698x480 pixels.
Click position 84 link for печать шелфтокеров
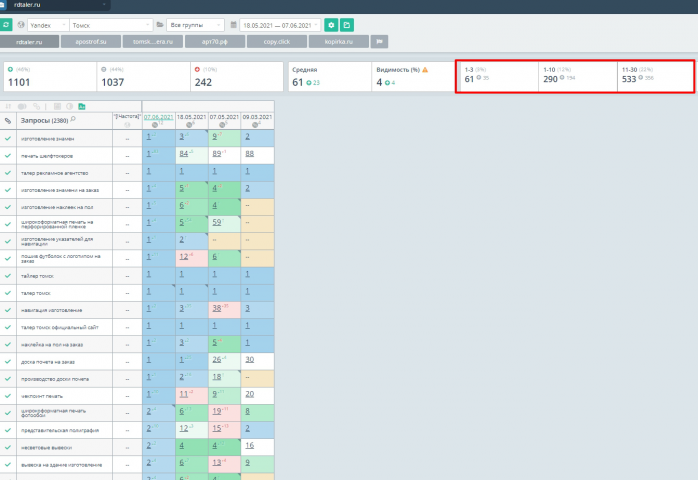(x=184, y=154)
